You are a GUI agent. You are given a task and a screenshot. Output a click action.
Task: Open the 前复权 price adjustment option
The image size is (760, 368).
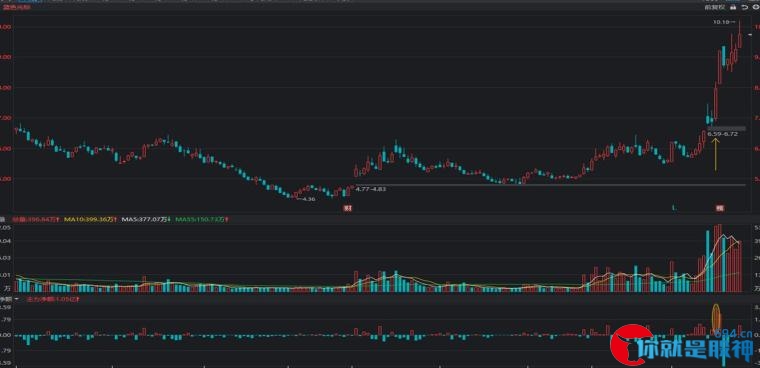click(x=715, y=7)
